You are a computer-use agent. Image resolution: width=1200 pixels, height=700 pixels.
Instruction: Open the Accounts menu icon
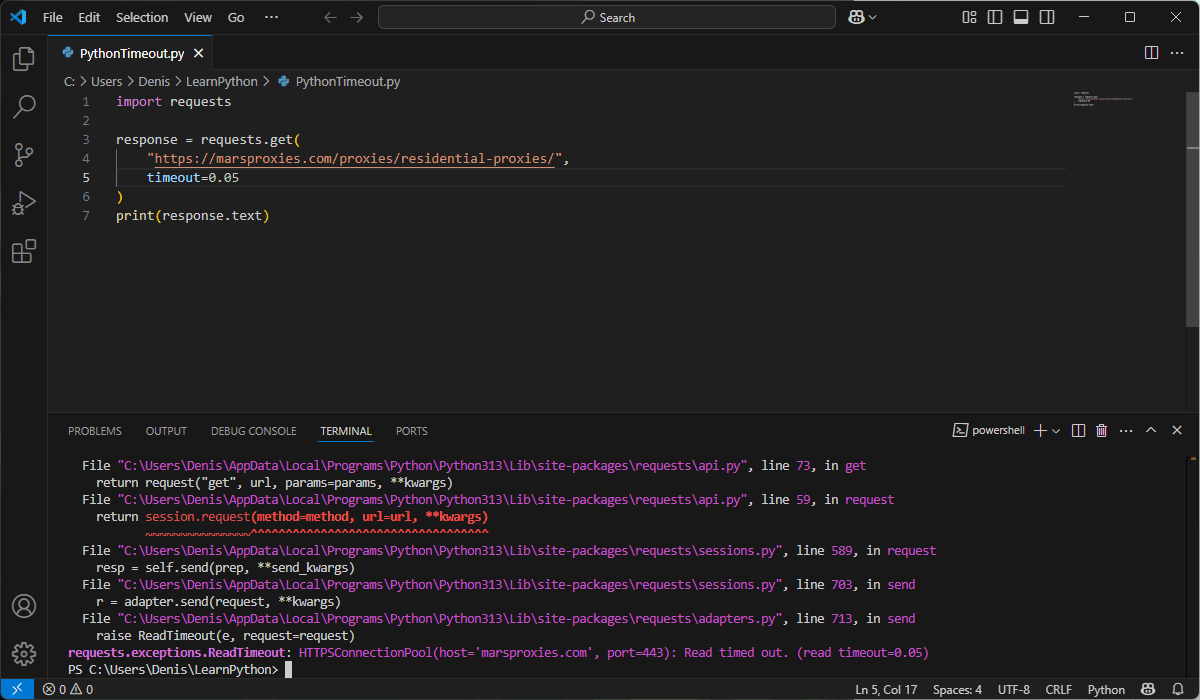tap(24, 606)
